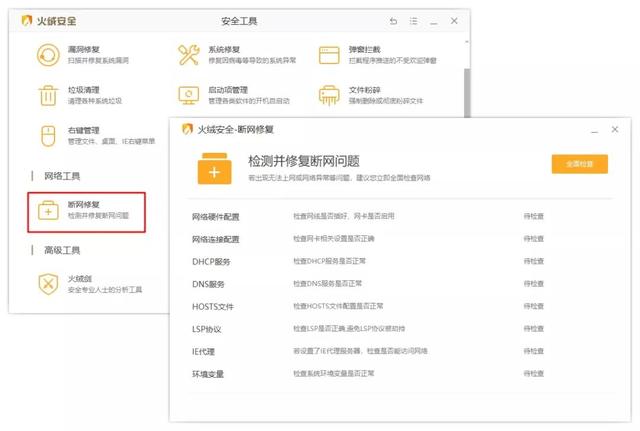This screenshot has width=640, height=431.
Task: Click the 检查HOSTS文件配置是否正常 description
Action: tap(338, 306)
